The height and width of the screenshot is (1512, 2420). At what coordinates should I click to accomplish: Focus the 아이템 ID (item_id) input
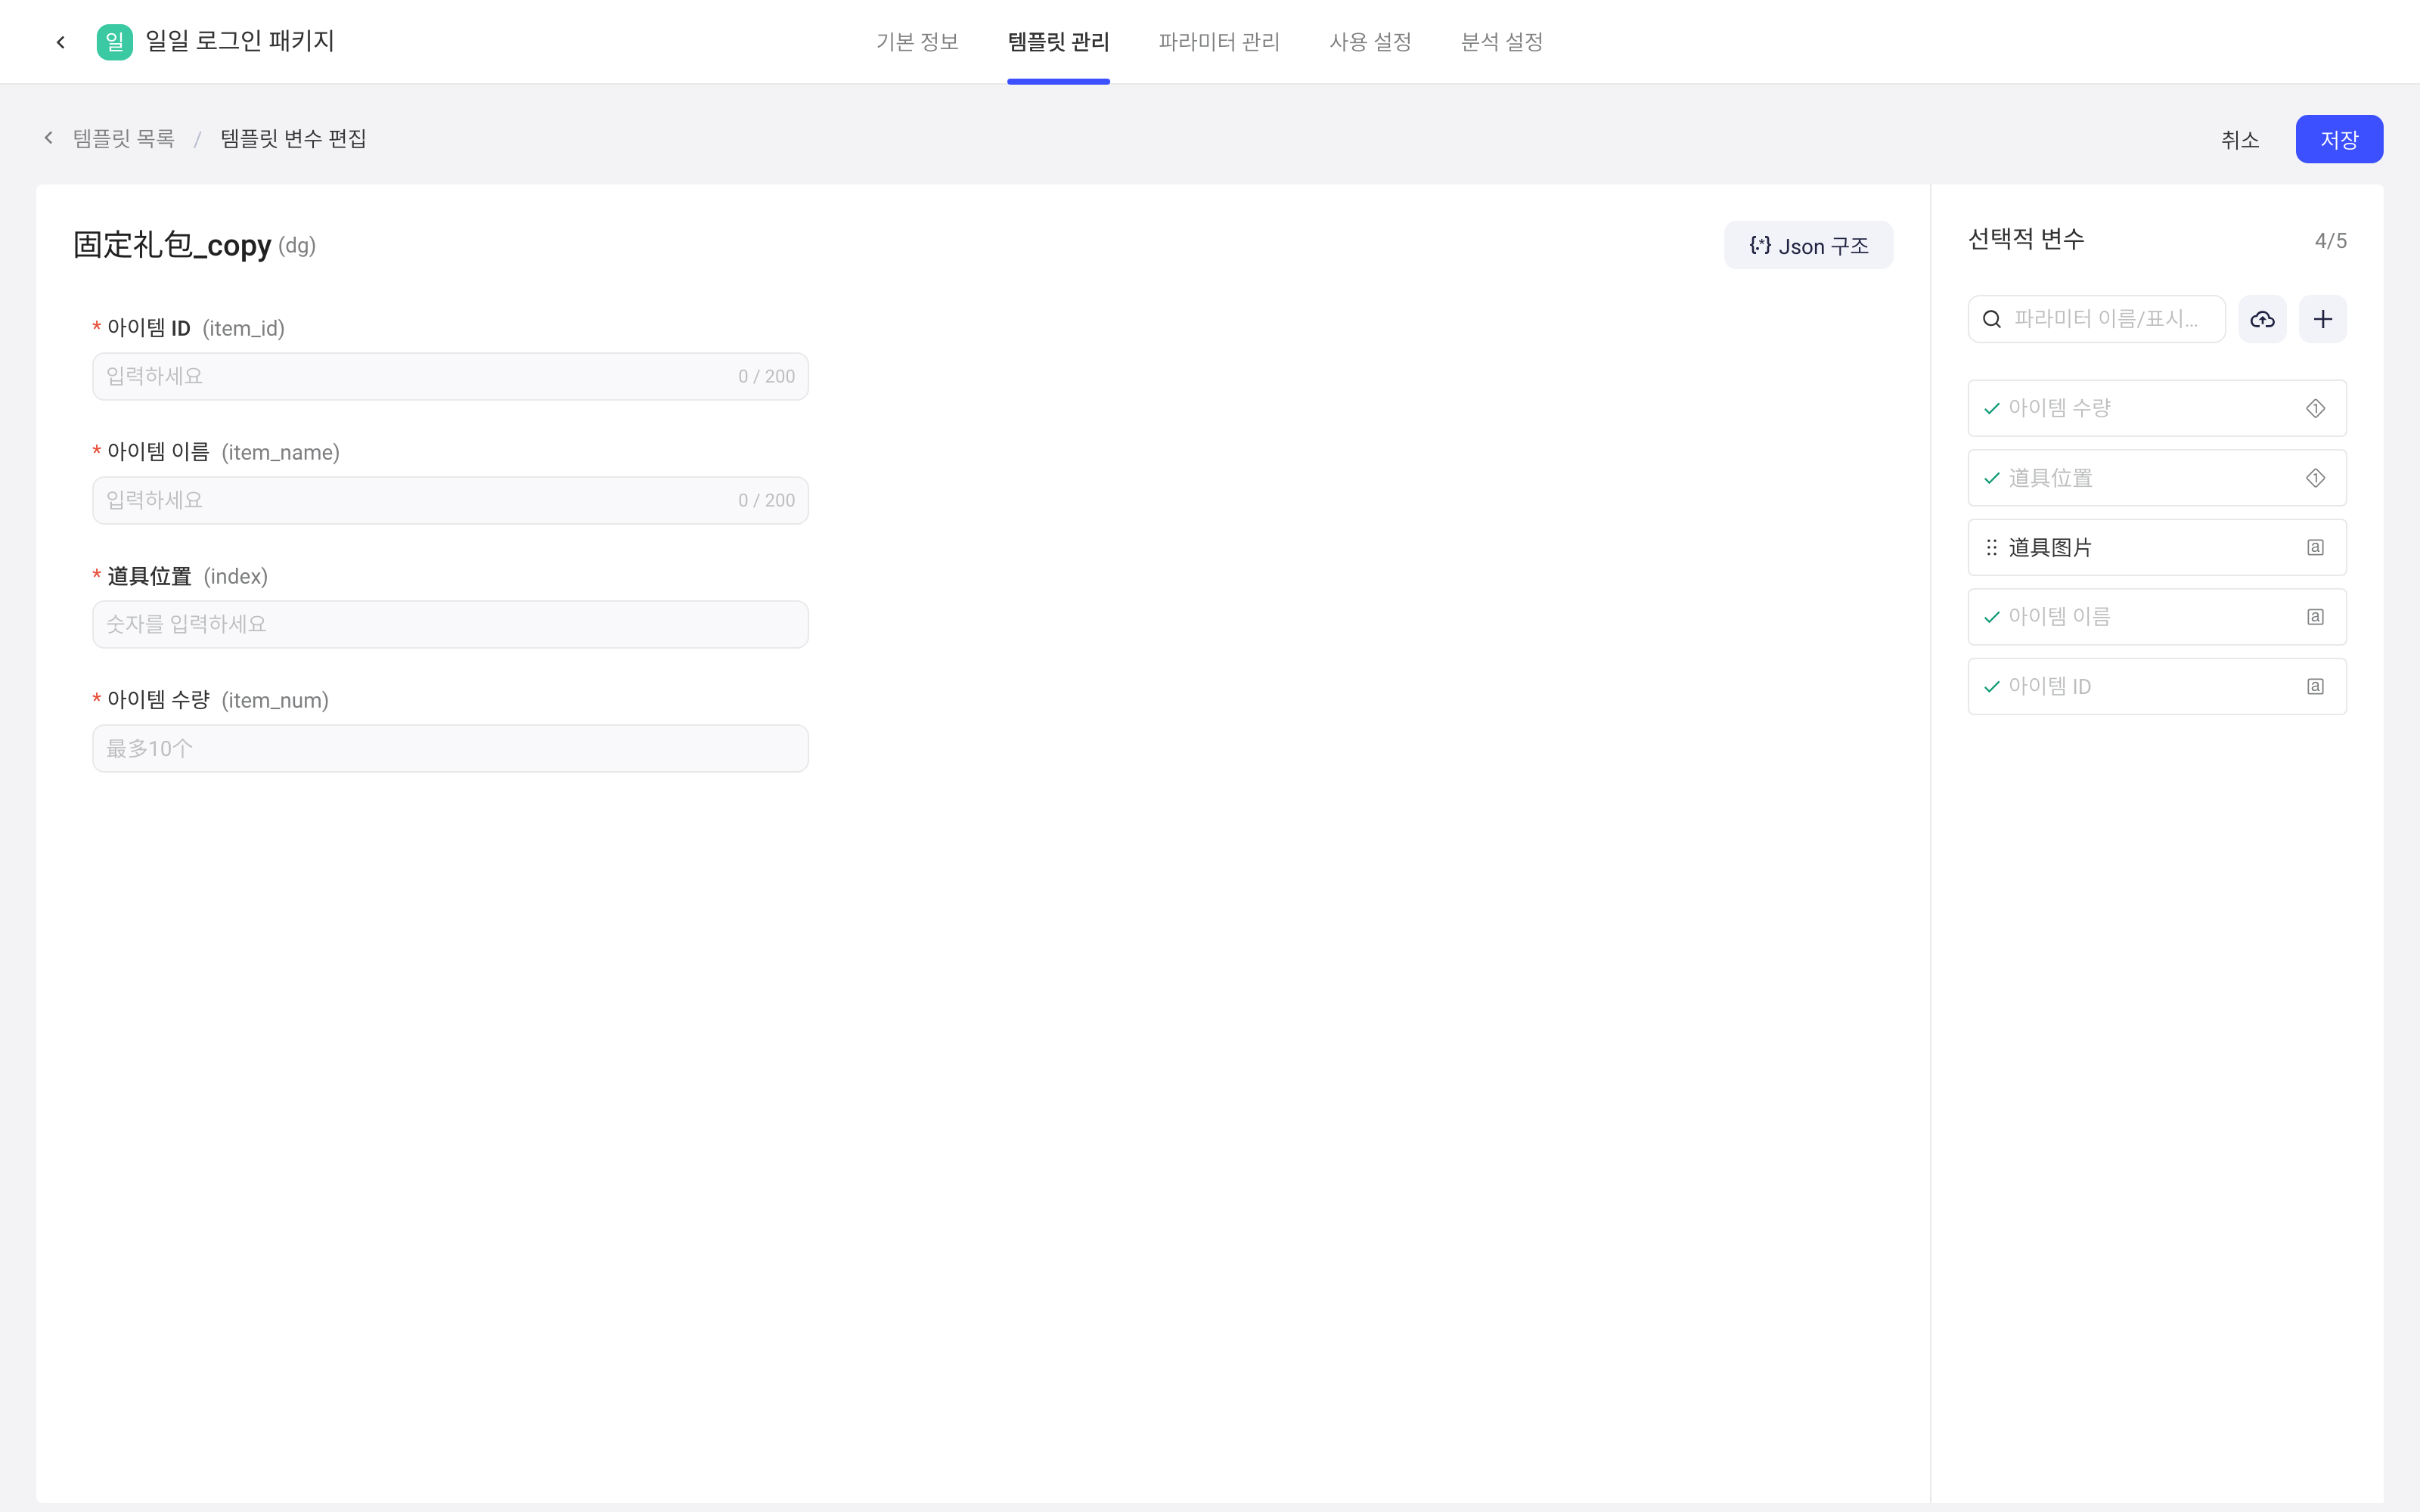450,376
